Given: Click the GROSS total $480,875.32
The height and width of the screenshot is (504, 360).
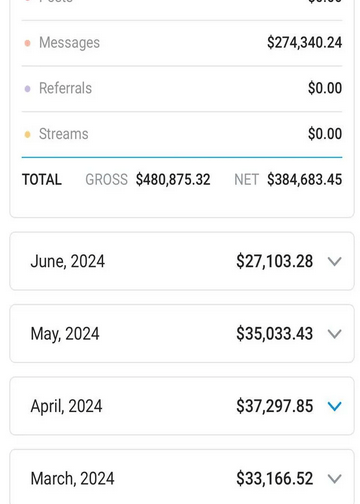Looking at the screenshot, I should click(173, 180).
